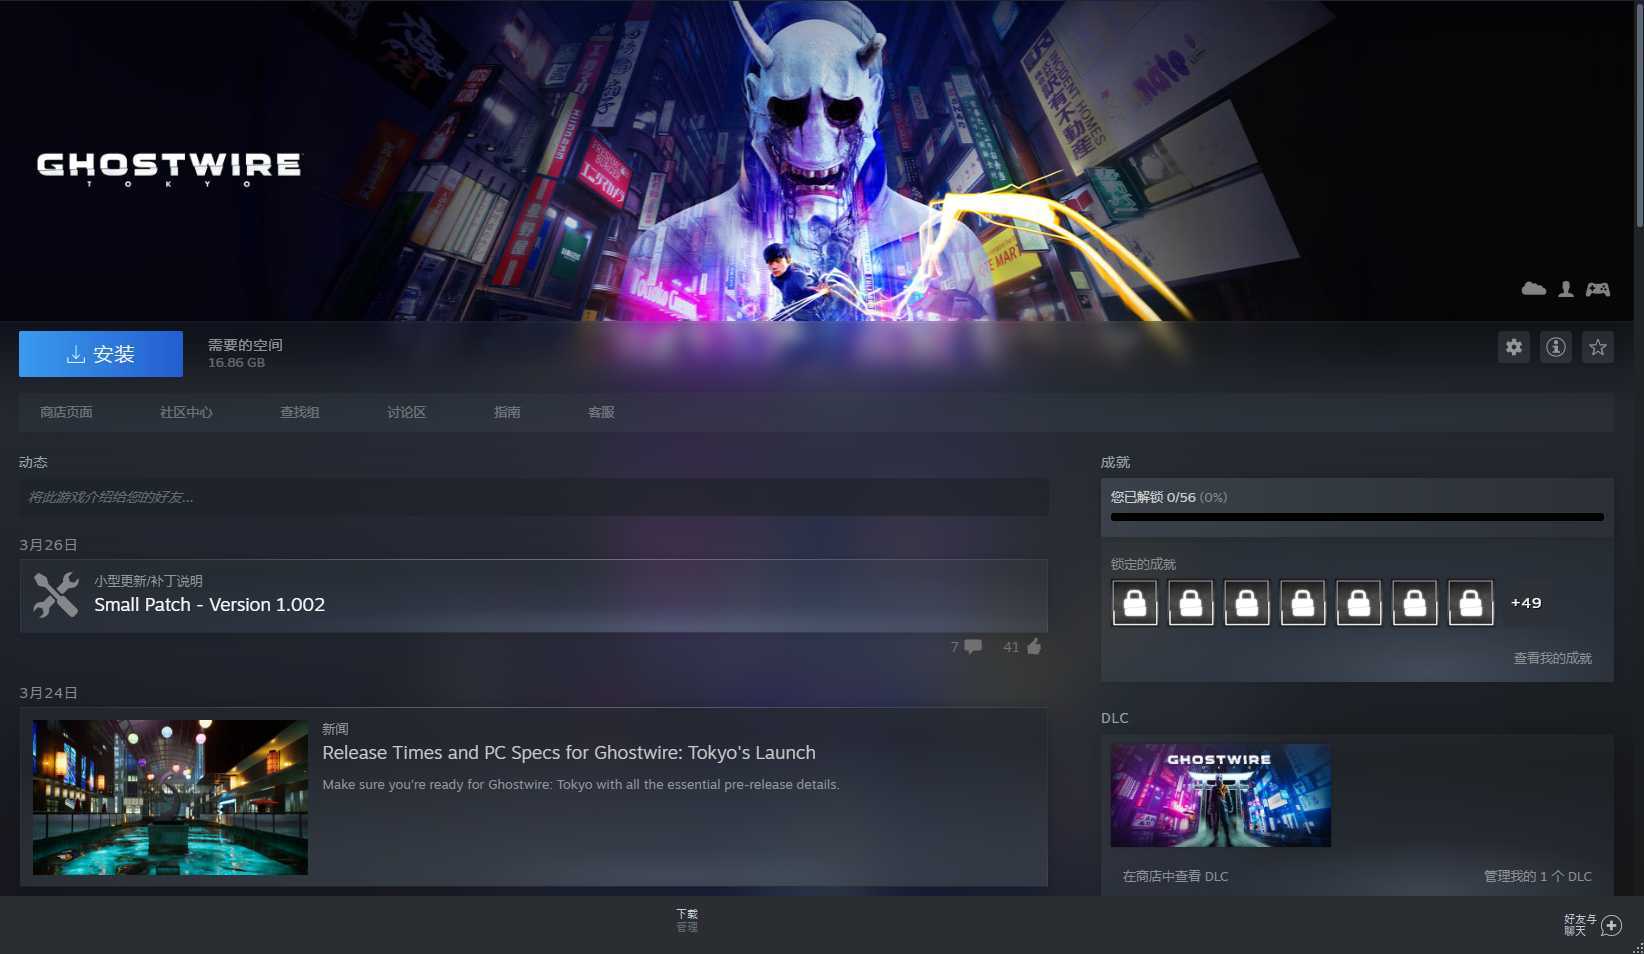Open 在商店中查看 DLC link
The width and height of the screenshot is (1644, 954).
pos(1175,876)
